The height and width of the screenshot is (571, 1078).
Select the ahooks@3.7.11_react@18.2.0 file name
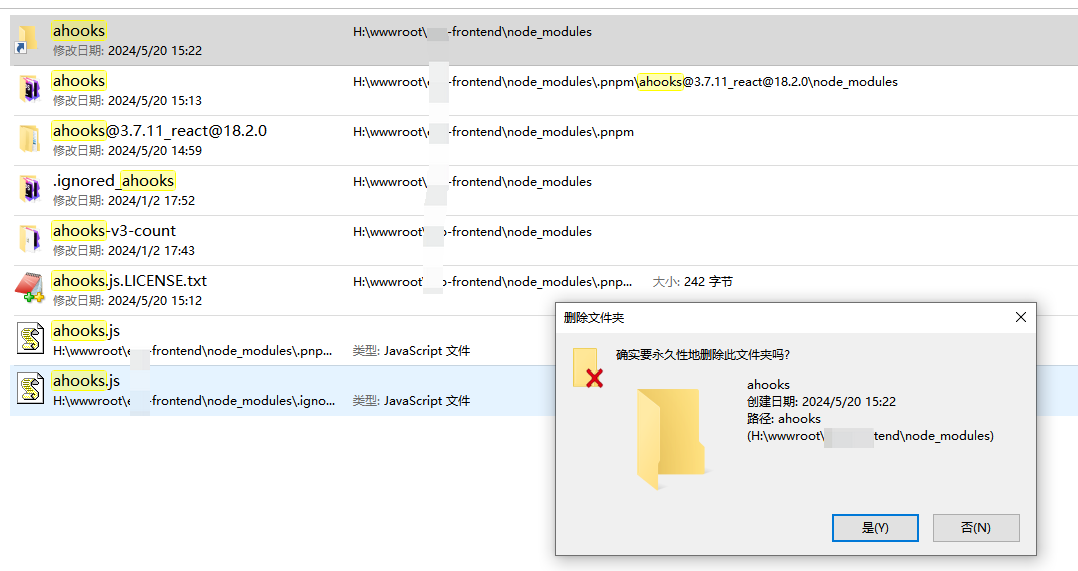coord(160,131)
